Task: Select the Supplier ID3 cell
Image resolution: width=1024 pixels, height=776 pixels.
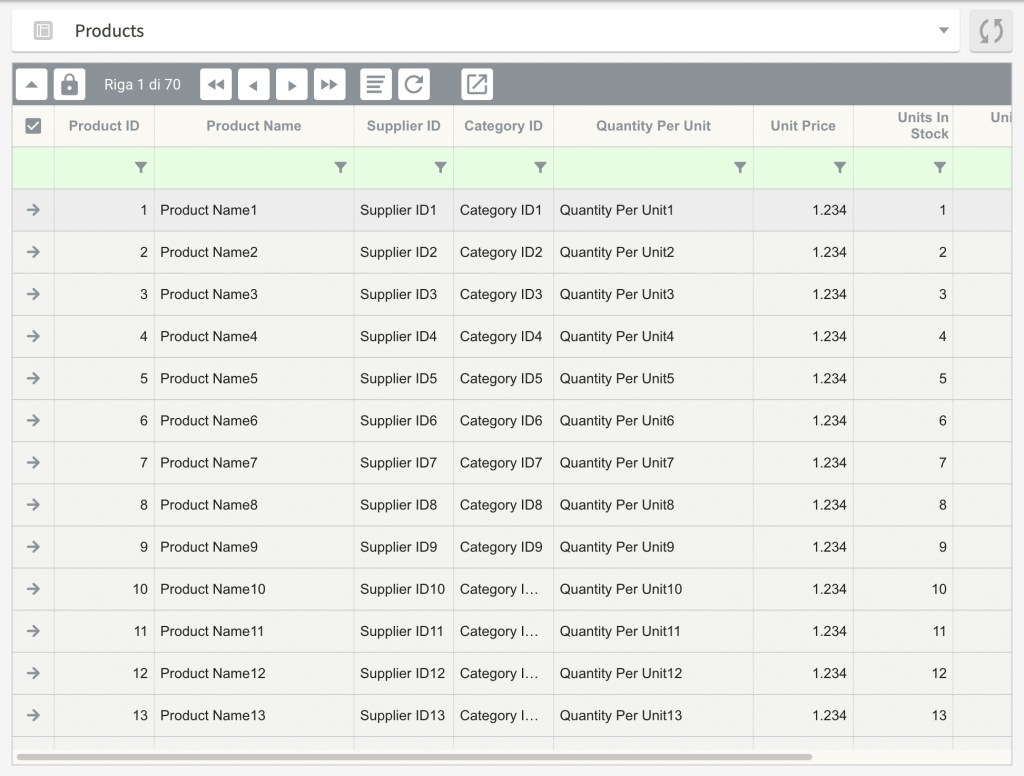Action: coord(404,294)
